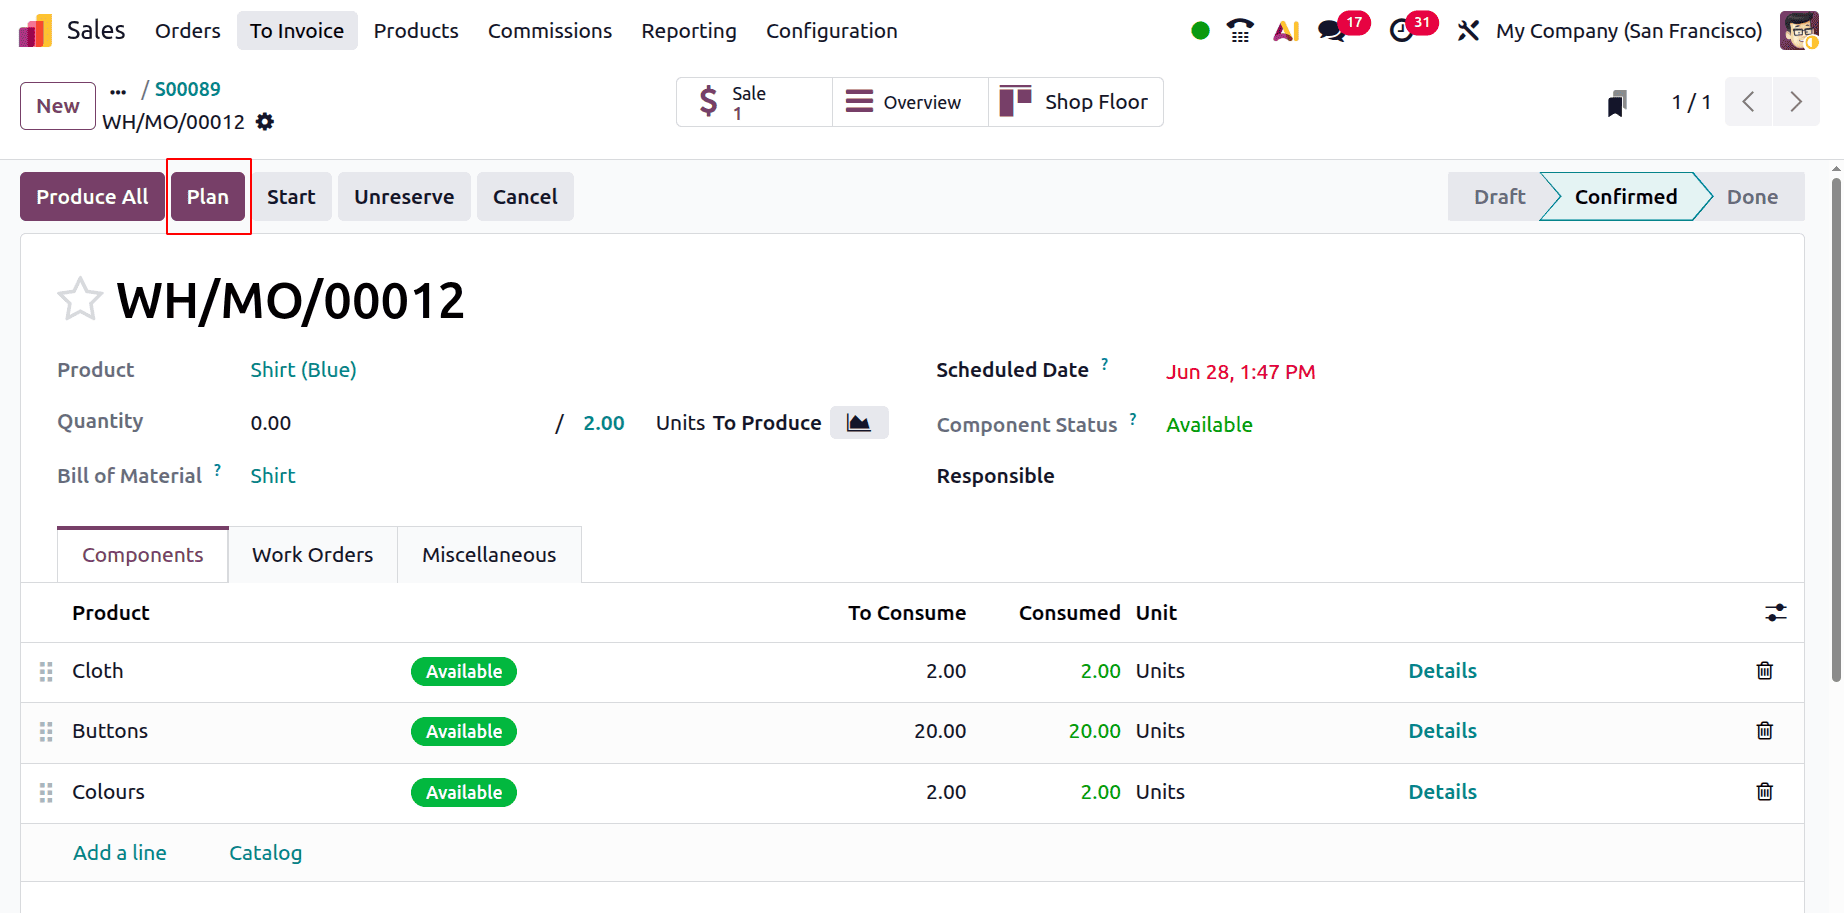Open the To Invoice menu
The height and width of the screenshot is (913, 1844).
[297, 31]
